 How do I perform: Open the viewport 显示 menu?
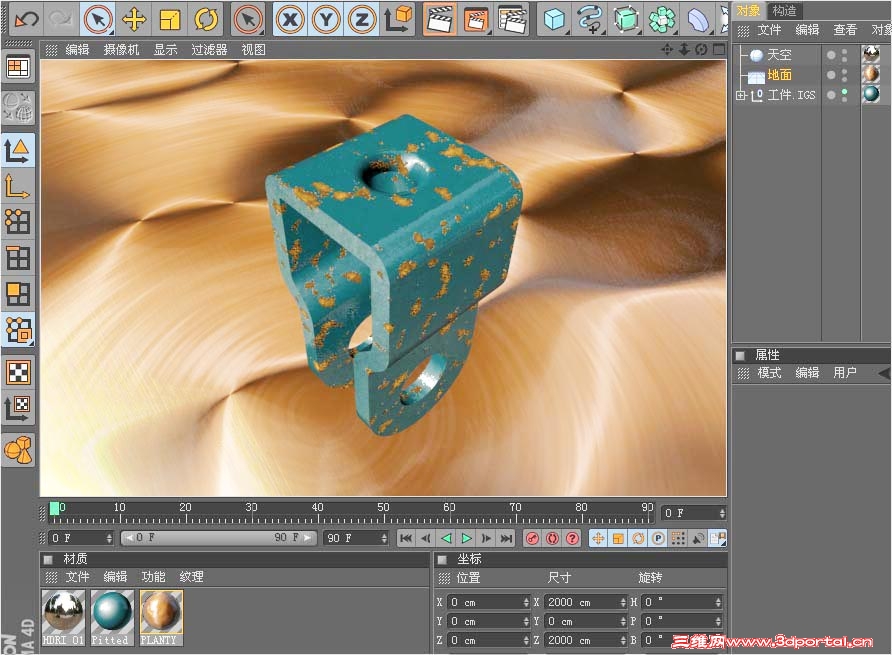pos(166,50)
